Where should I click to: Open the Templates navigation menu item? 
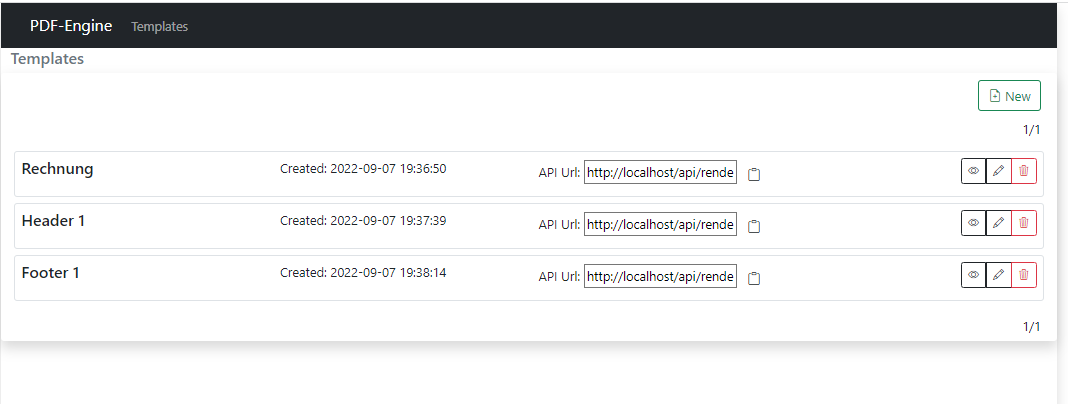159,27
